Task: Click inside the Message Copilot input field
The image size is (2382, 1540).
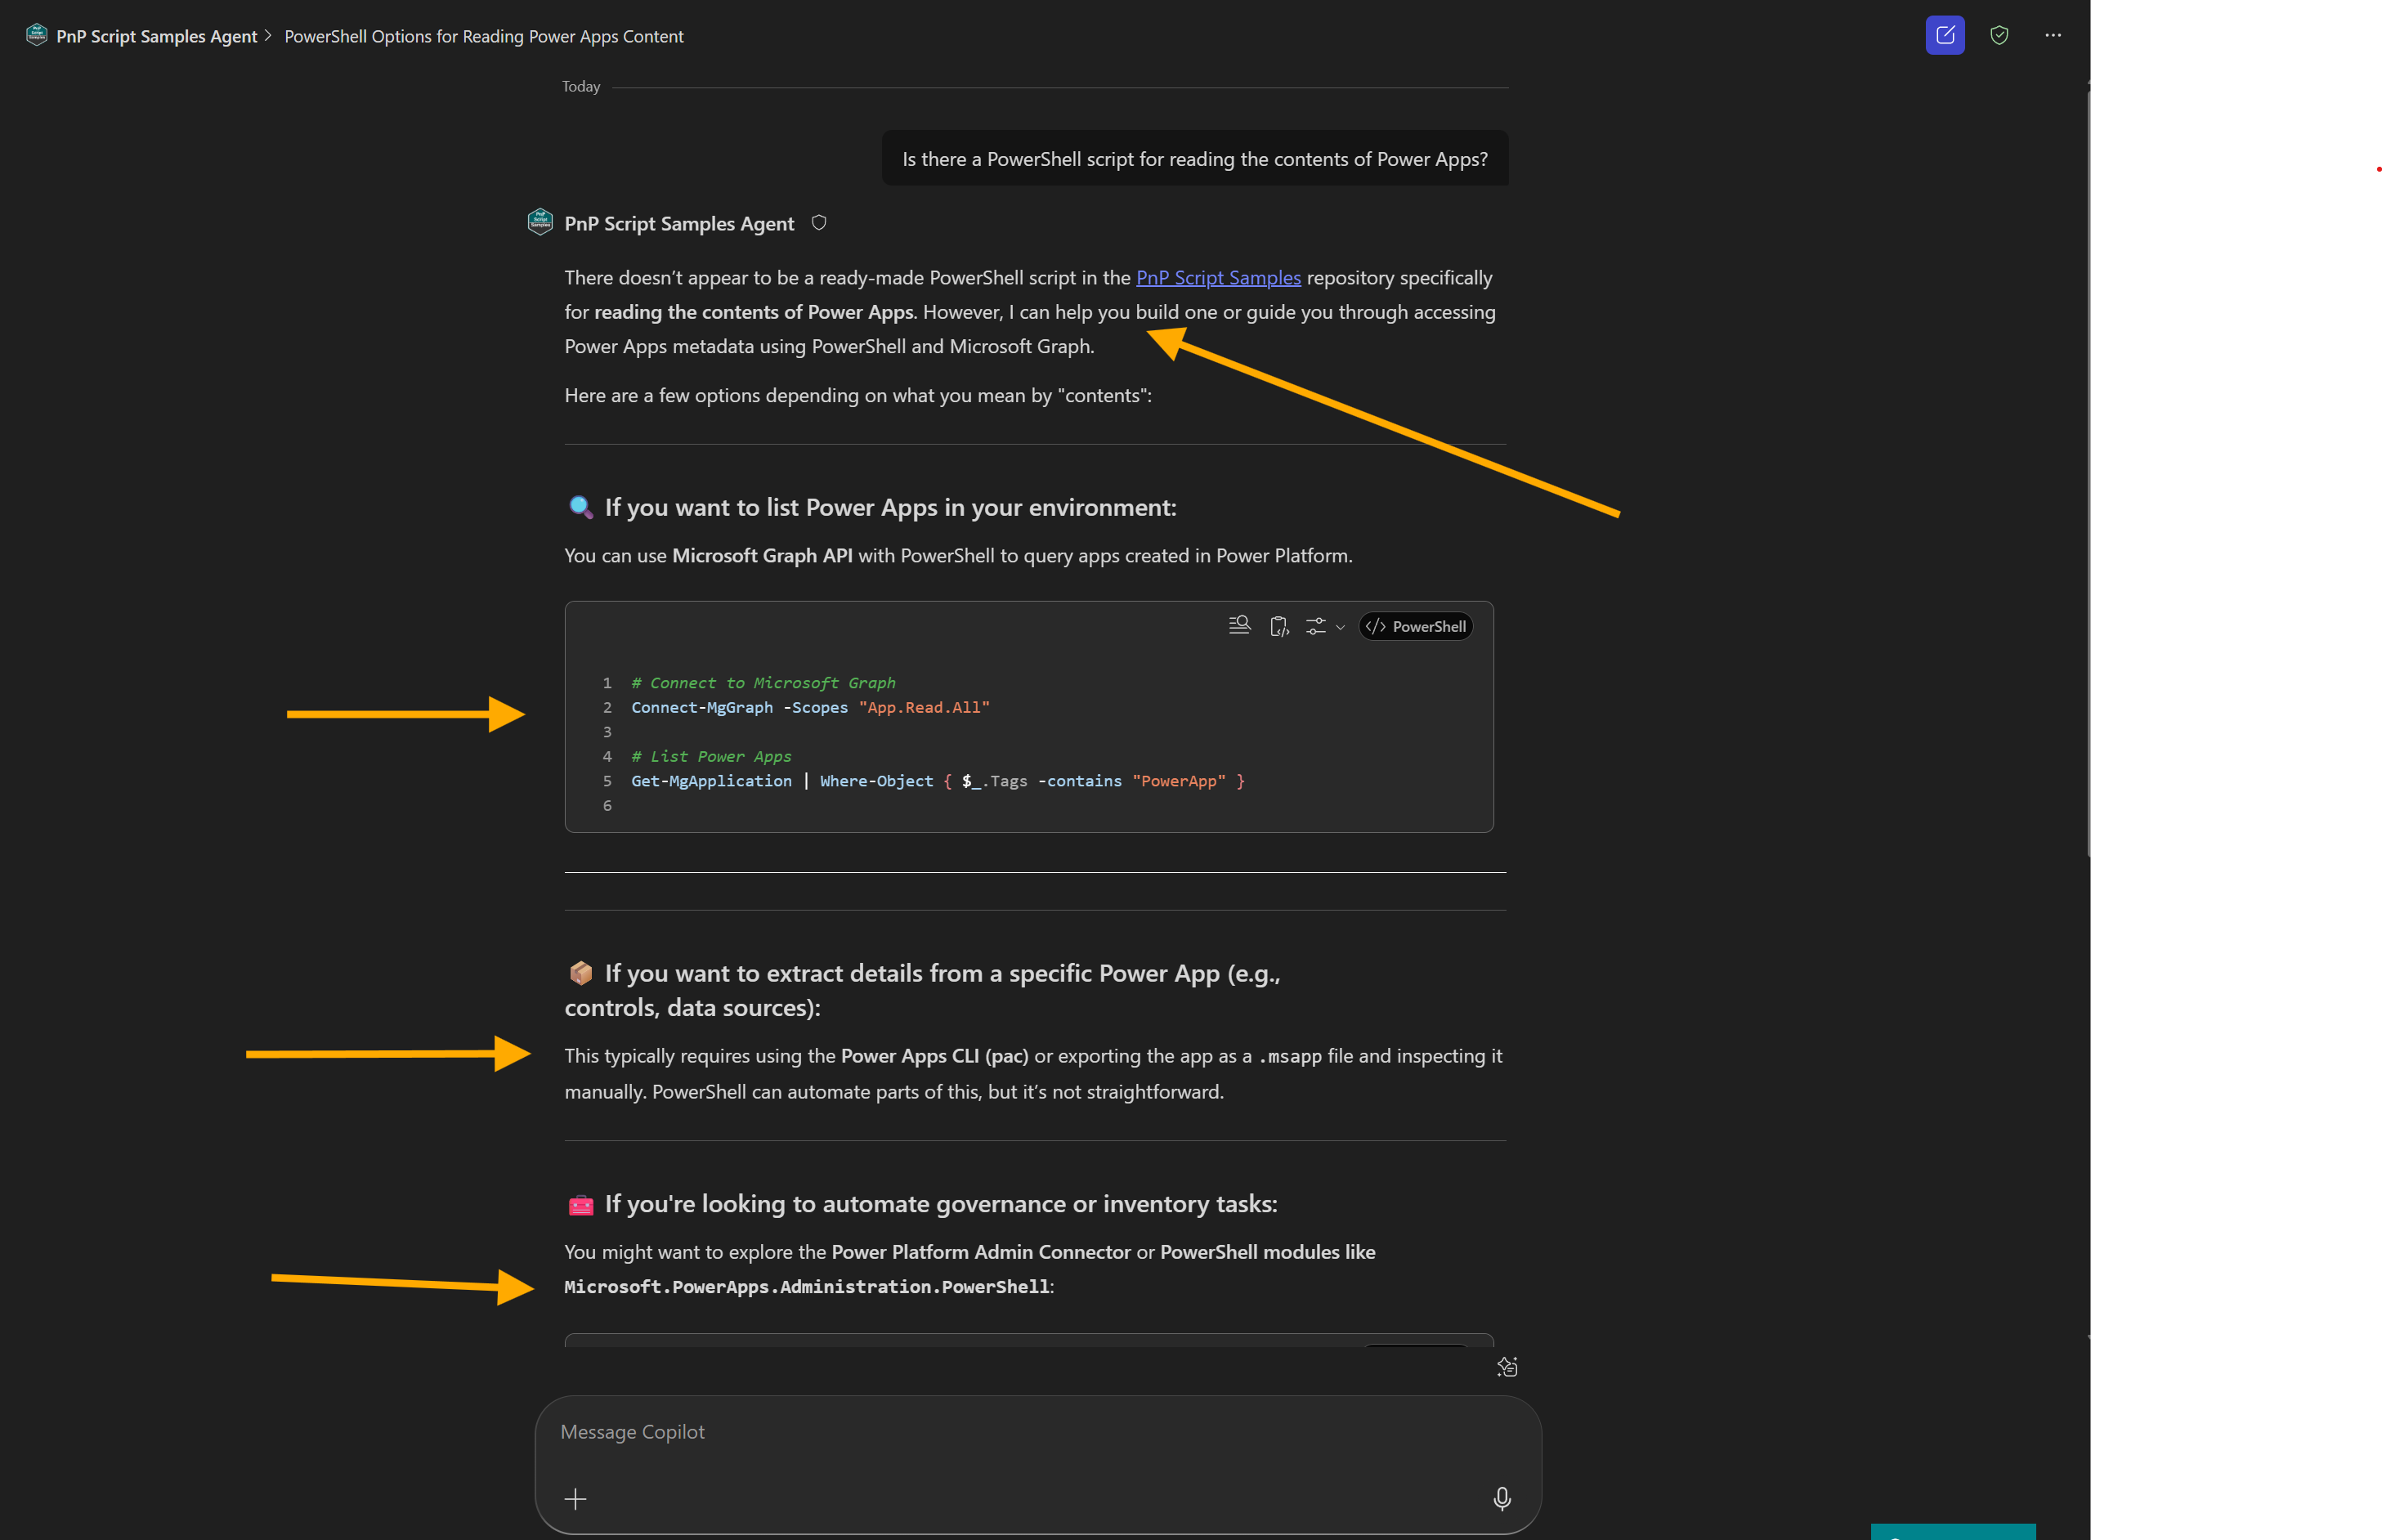Action: (x=1000, y=1432)
